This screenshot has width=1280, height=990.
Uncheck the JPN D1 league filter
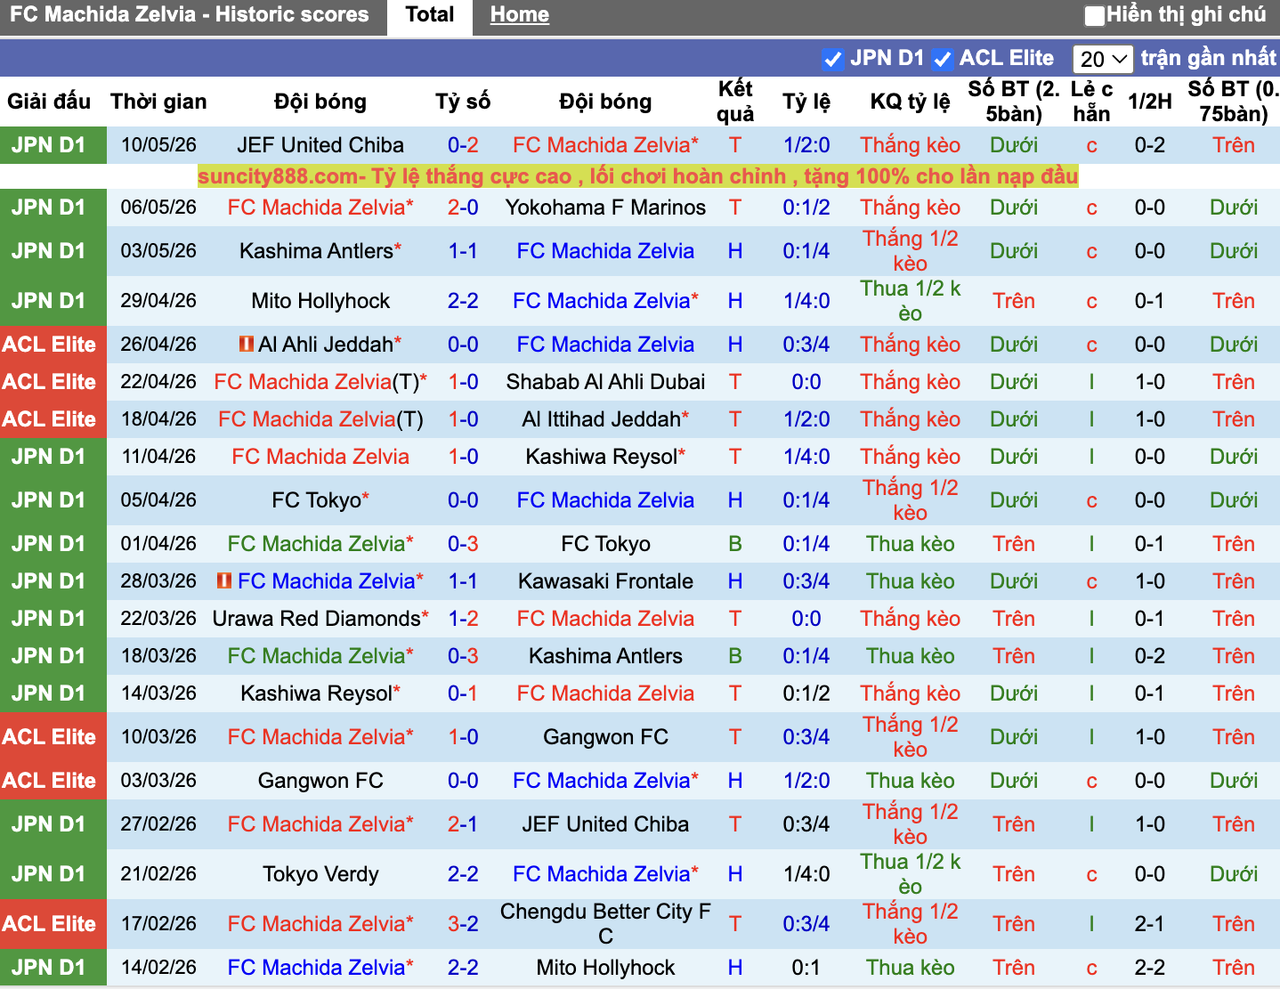coord(833,59)
